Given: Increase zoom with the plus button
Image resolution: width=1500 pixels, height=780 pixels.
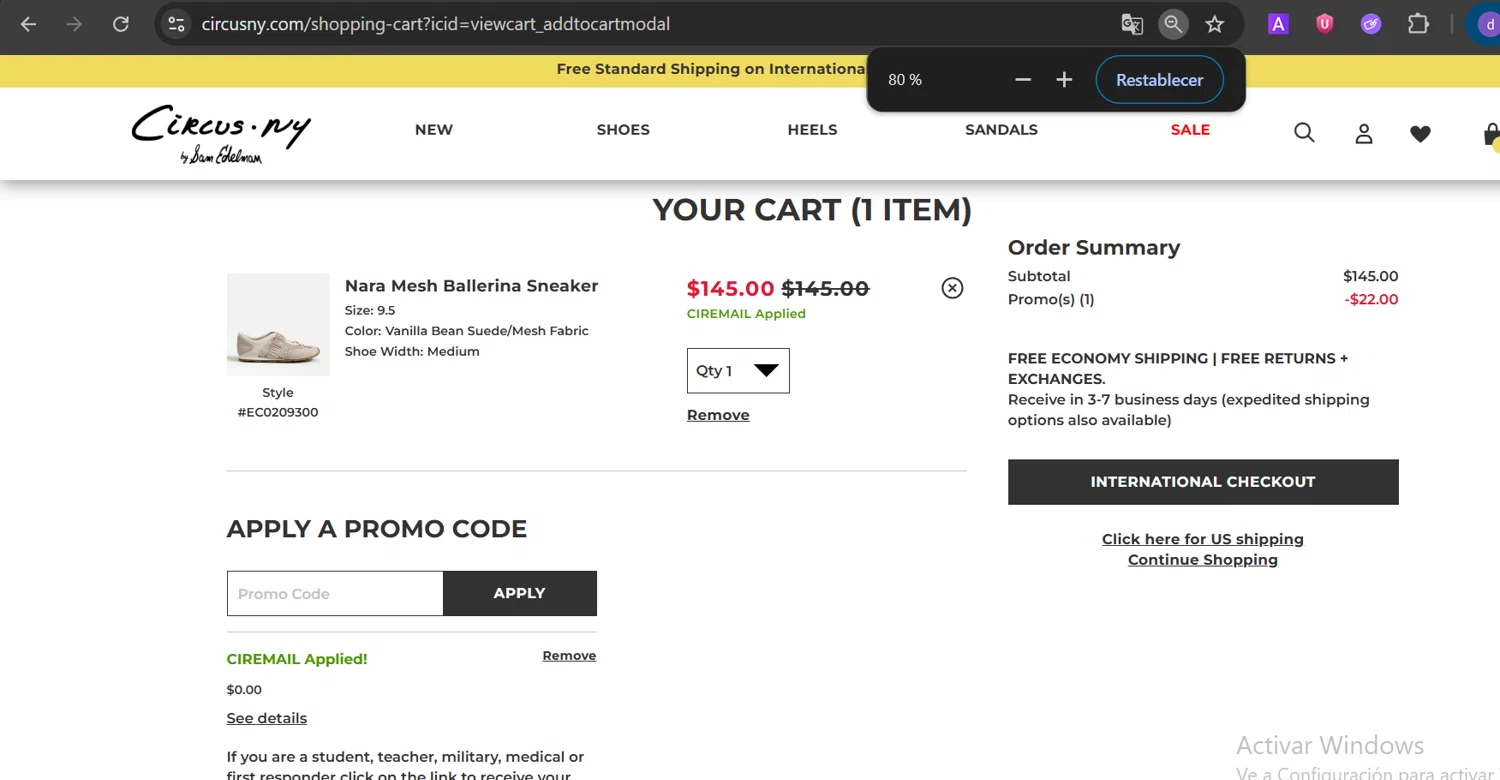Looking at the screenshot, I should click(1064, 80).
